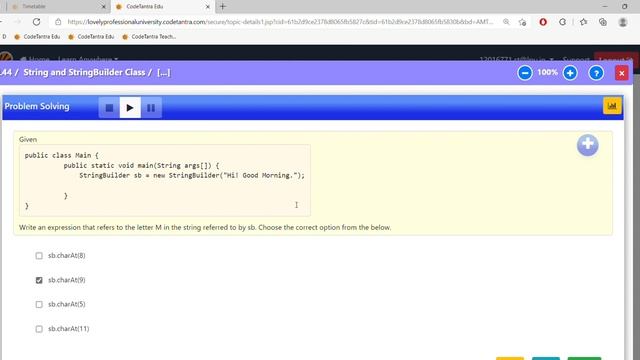Click the site info lock icon in address bar
This screenshot has width=640, height=360.
[58, 22]
